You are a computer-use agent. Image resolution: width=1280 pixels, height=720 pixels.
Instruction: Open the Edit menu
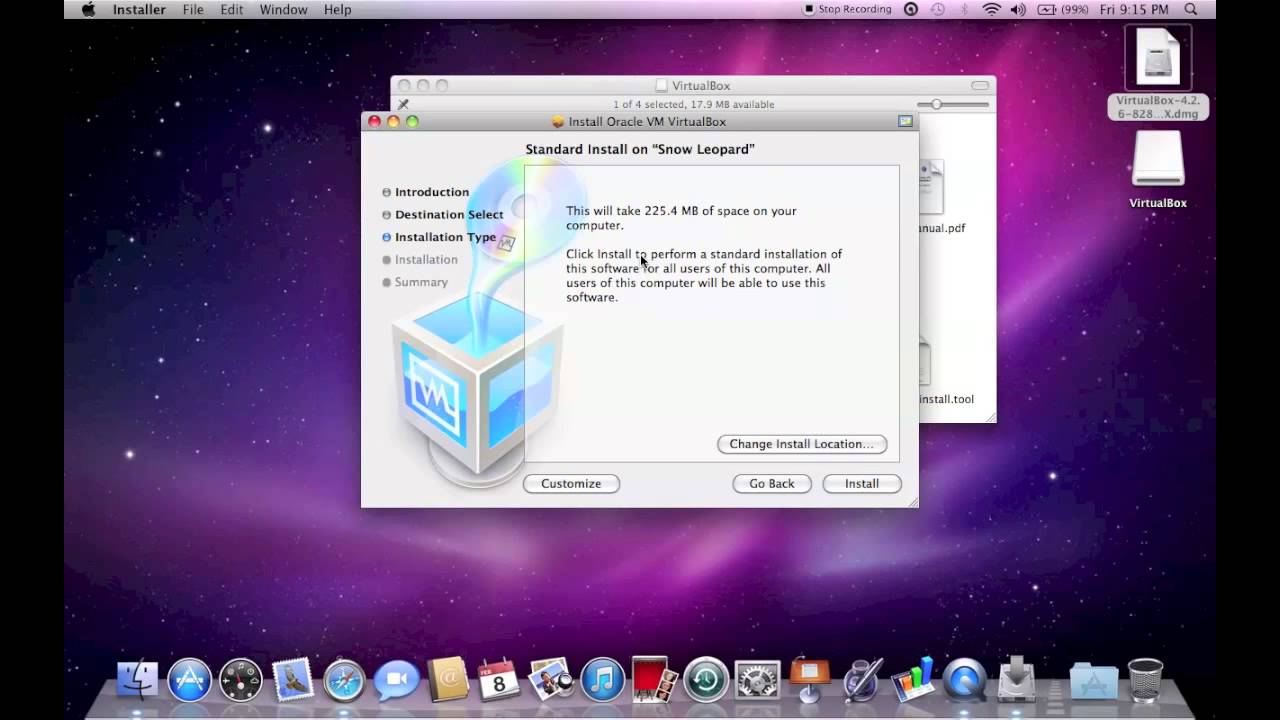(x=232, y=9)
